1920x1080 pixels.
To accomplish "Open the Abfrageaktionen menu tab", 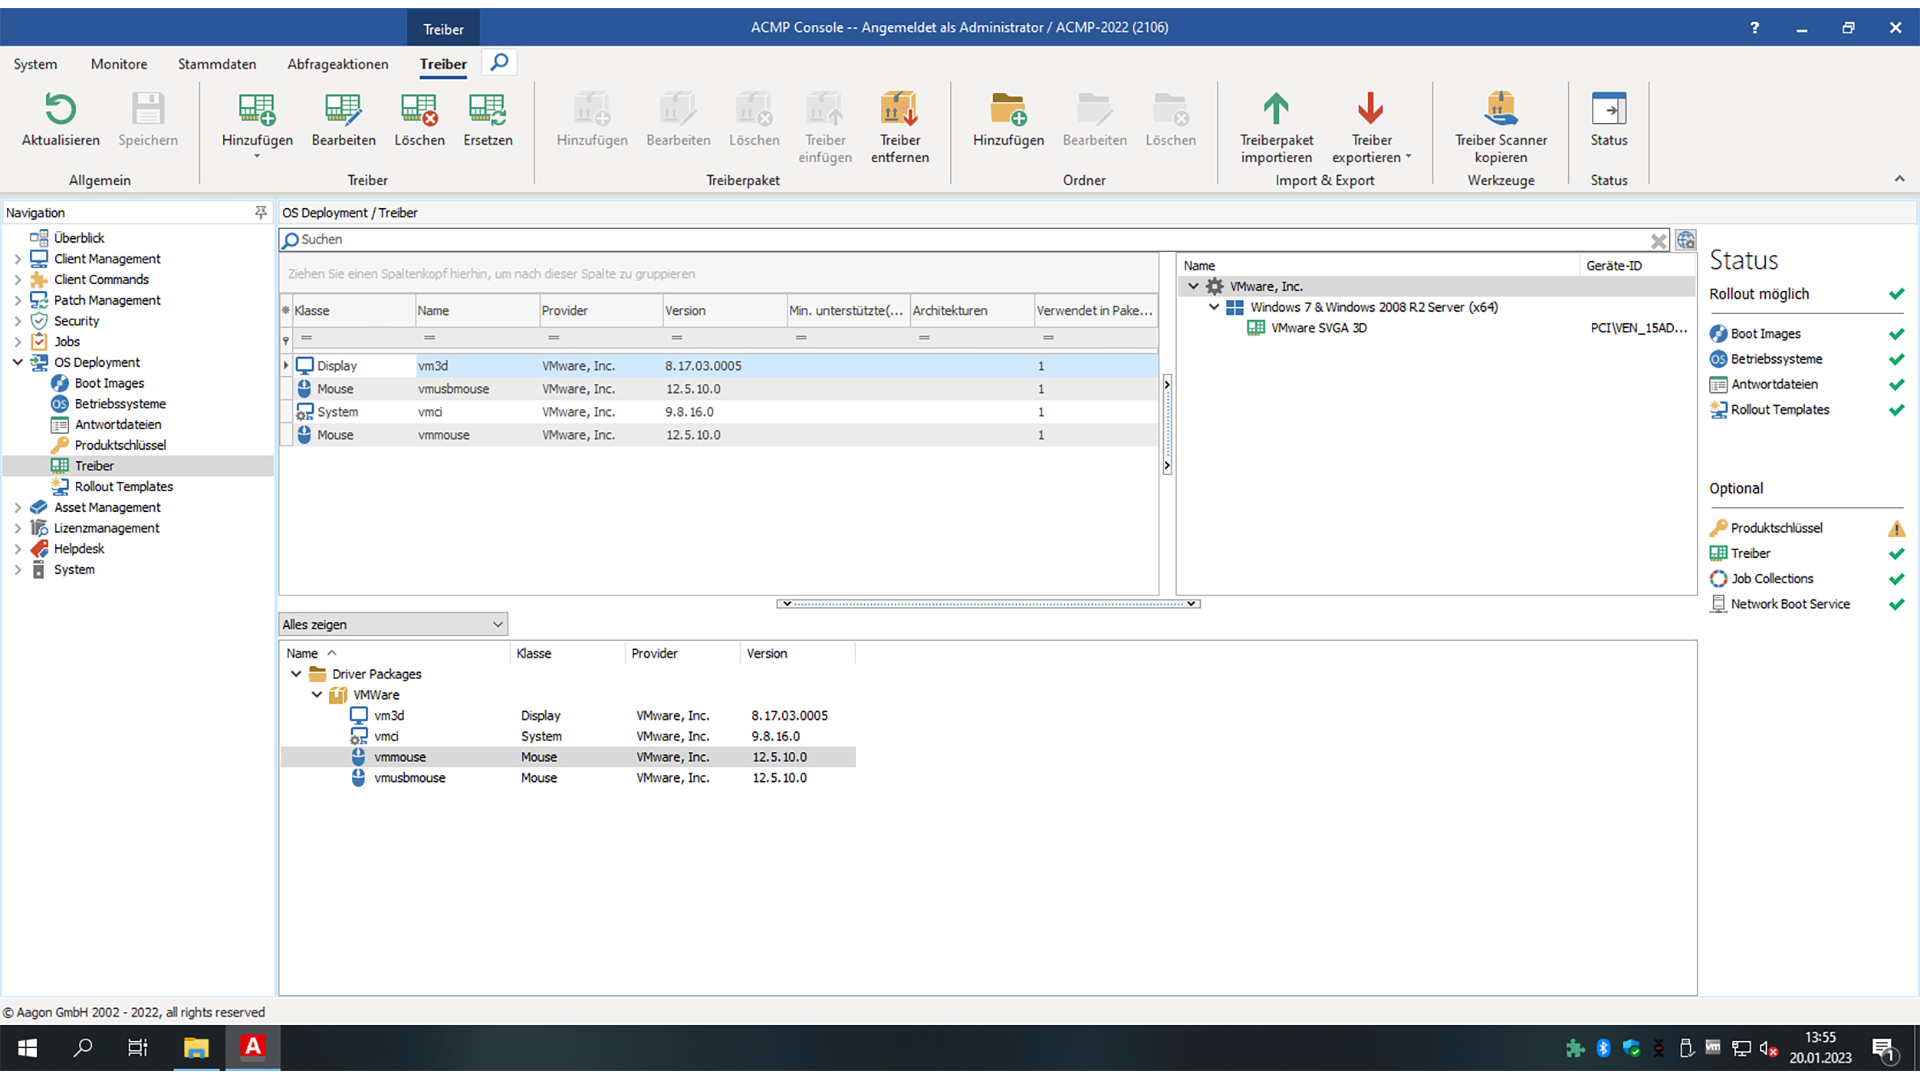I will point(338,64).
